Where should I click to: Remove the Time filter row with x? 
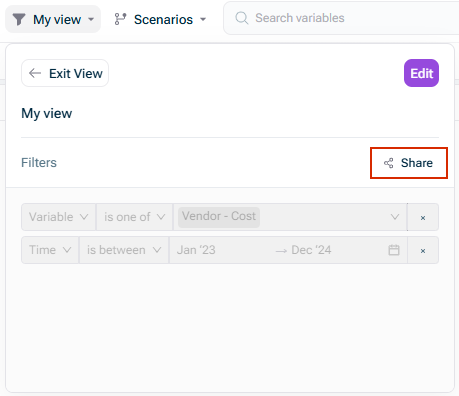pyautogui.click(x=423, y=250)
